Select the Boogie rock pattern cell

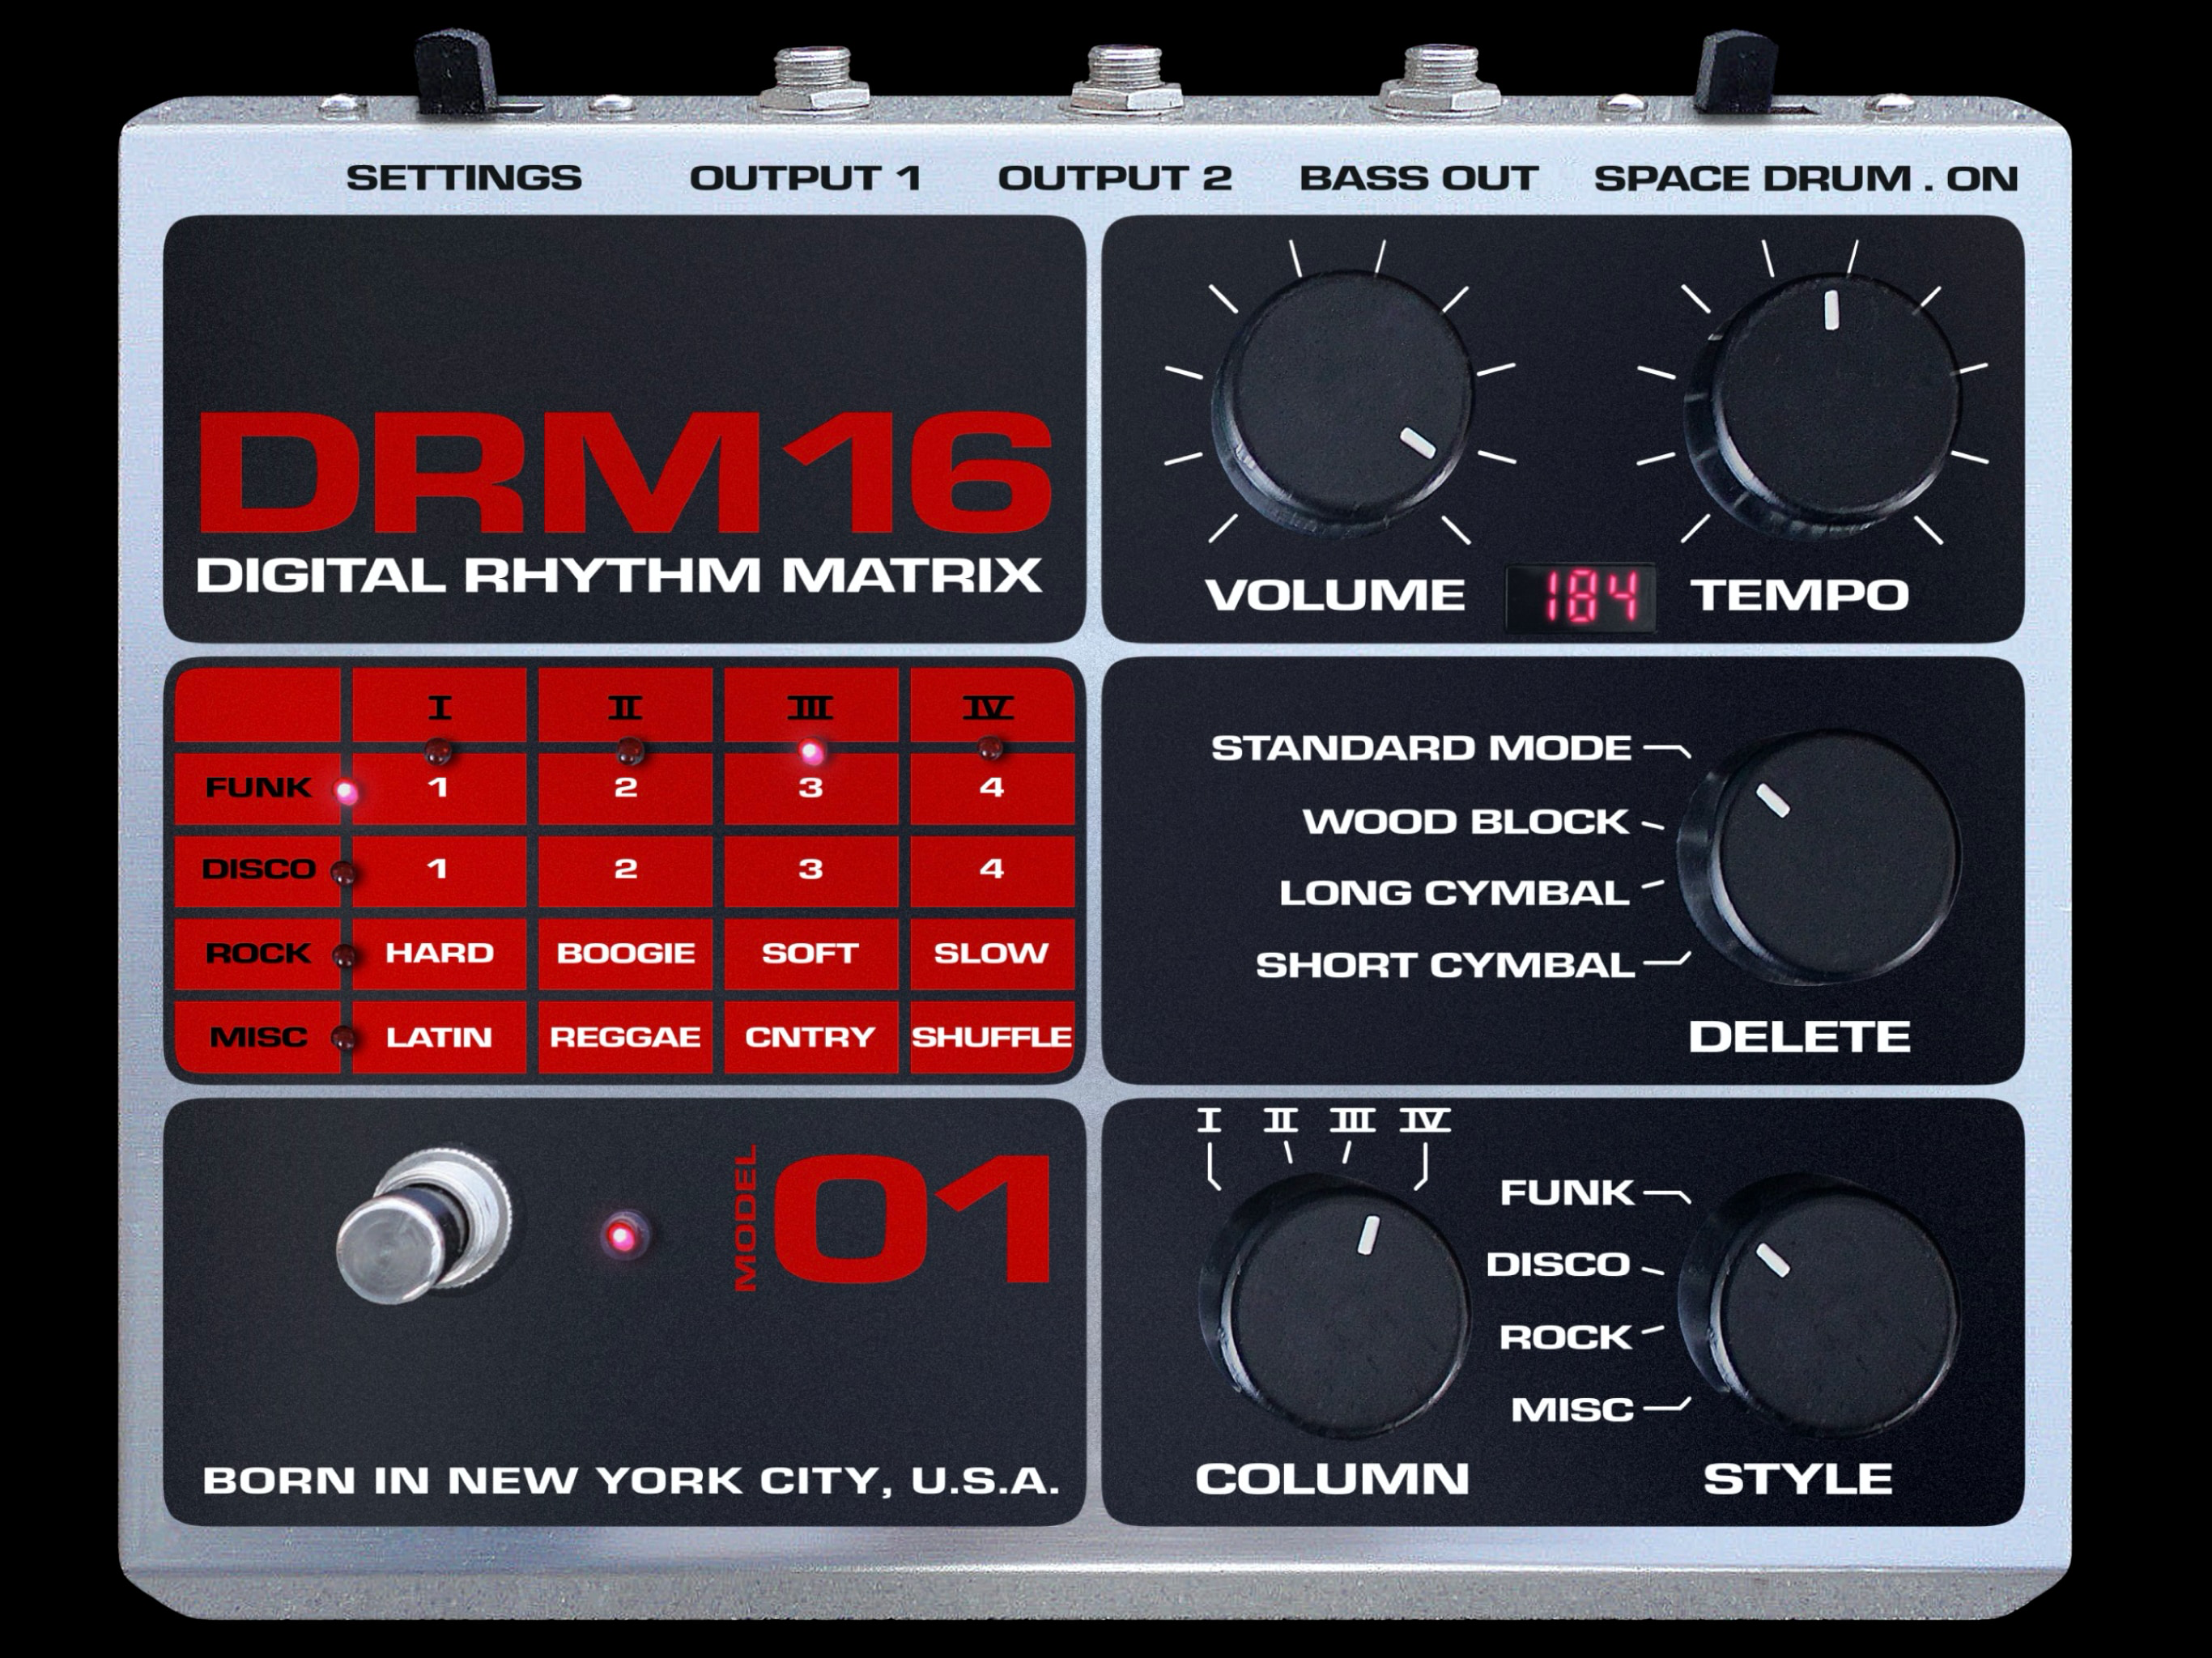625,953
